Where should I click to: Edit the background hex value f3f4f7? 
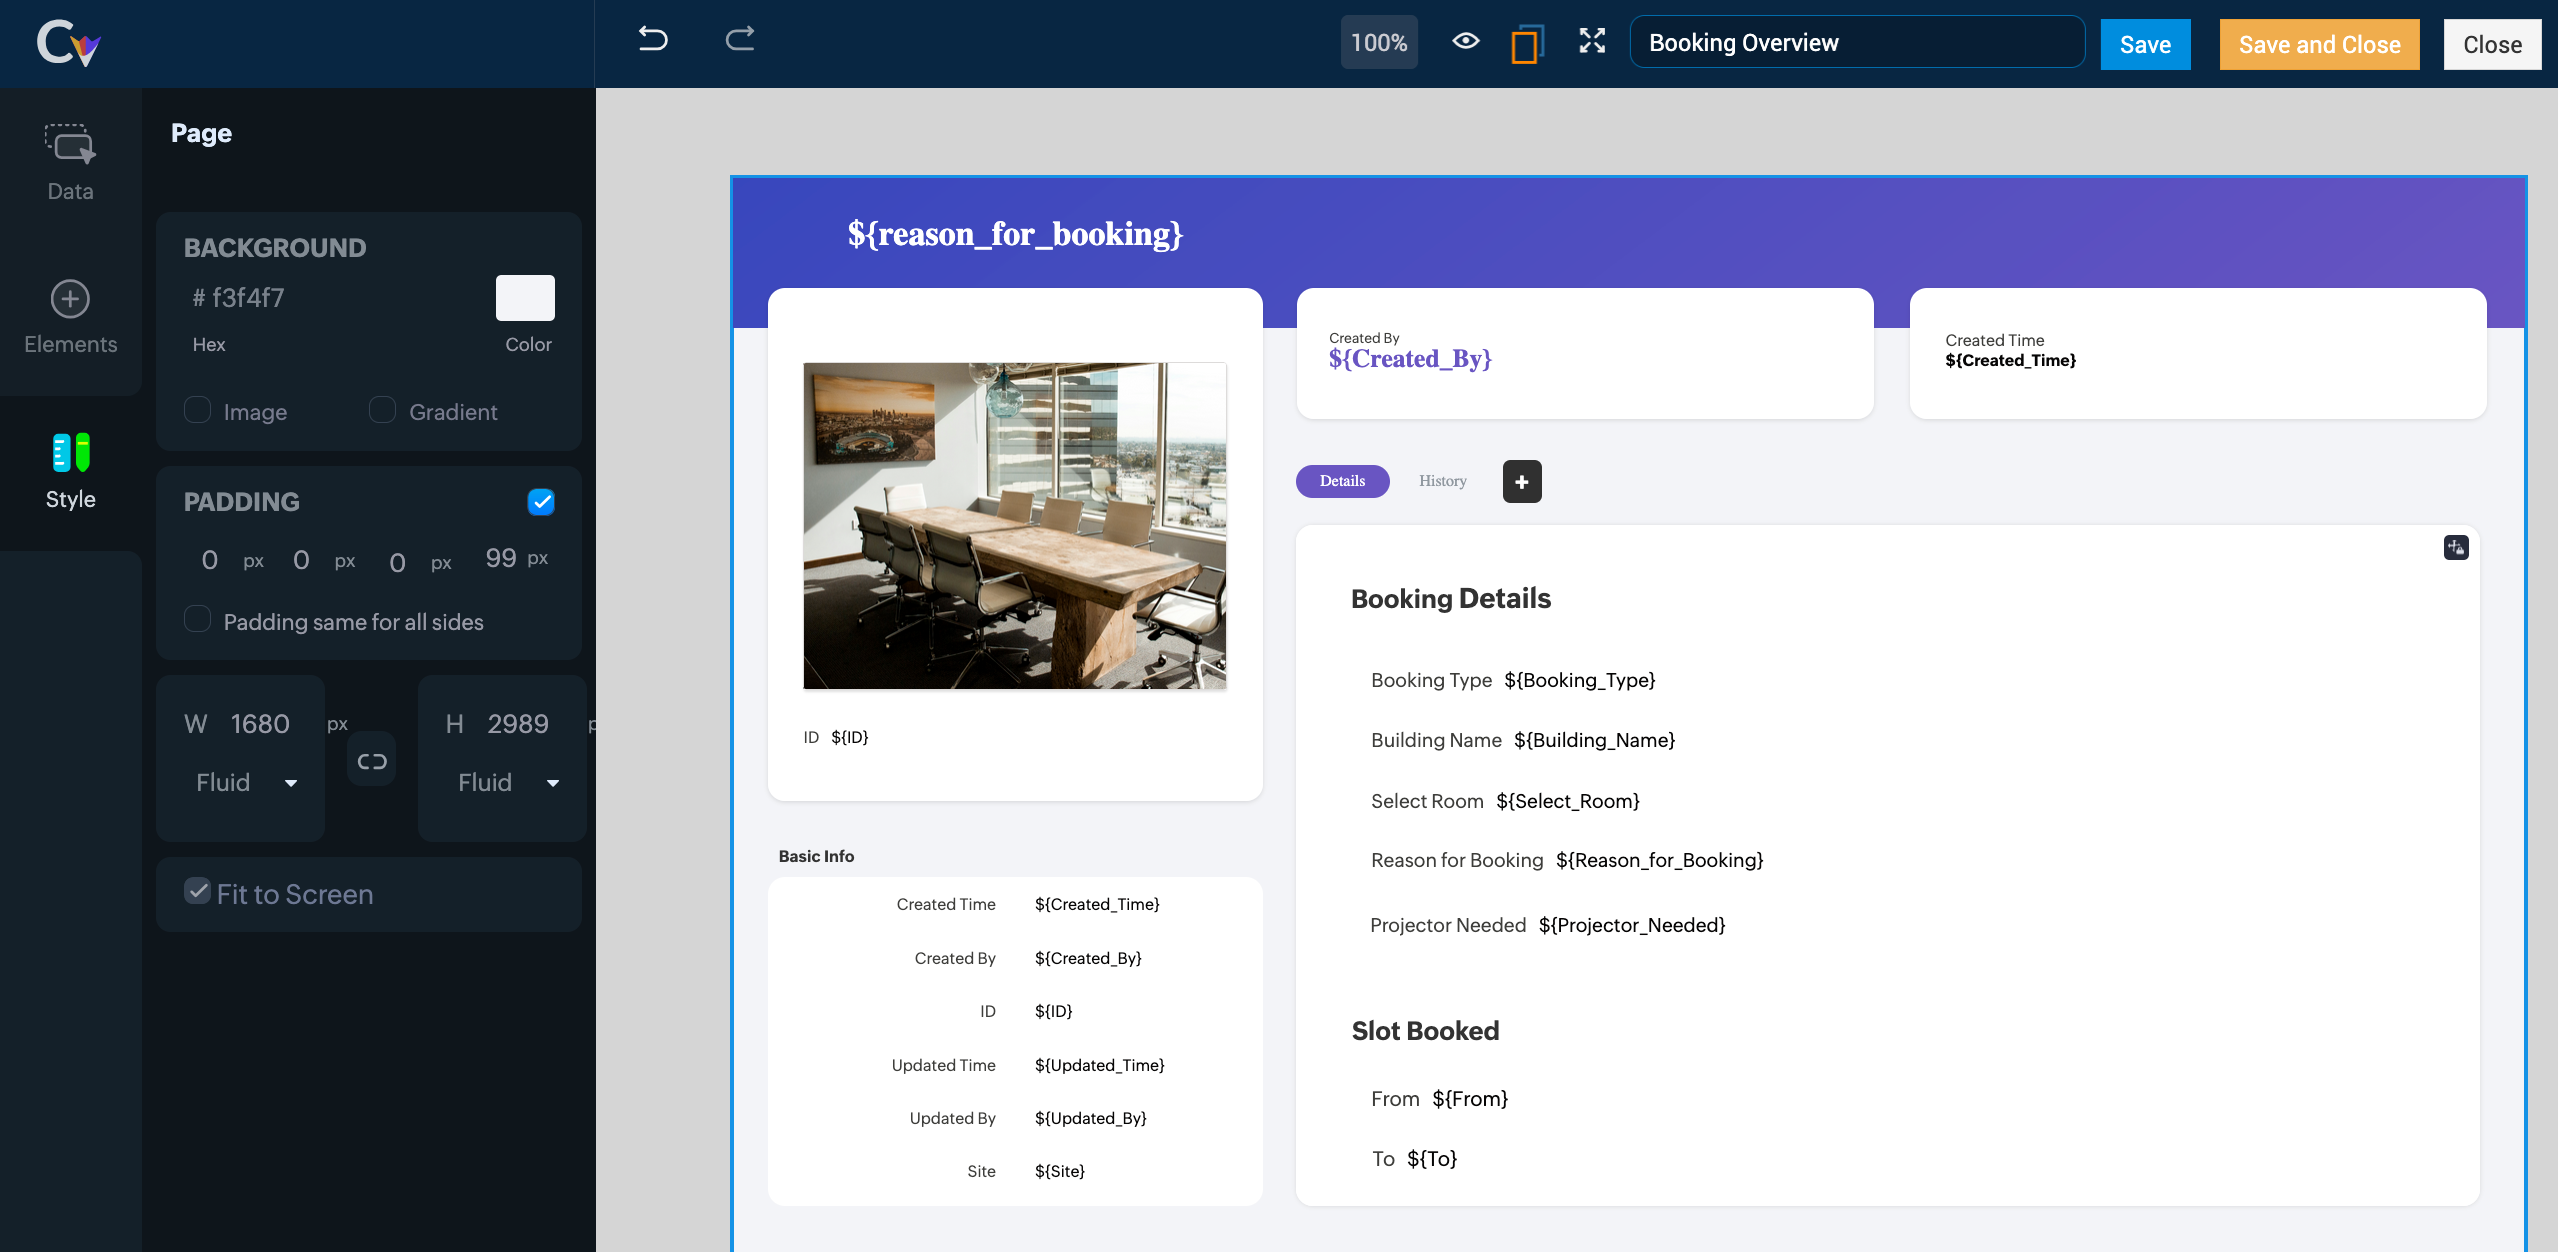[x=248, y=298]
